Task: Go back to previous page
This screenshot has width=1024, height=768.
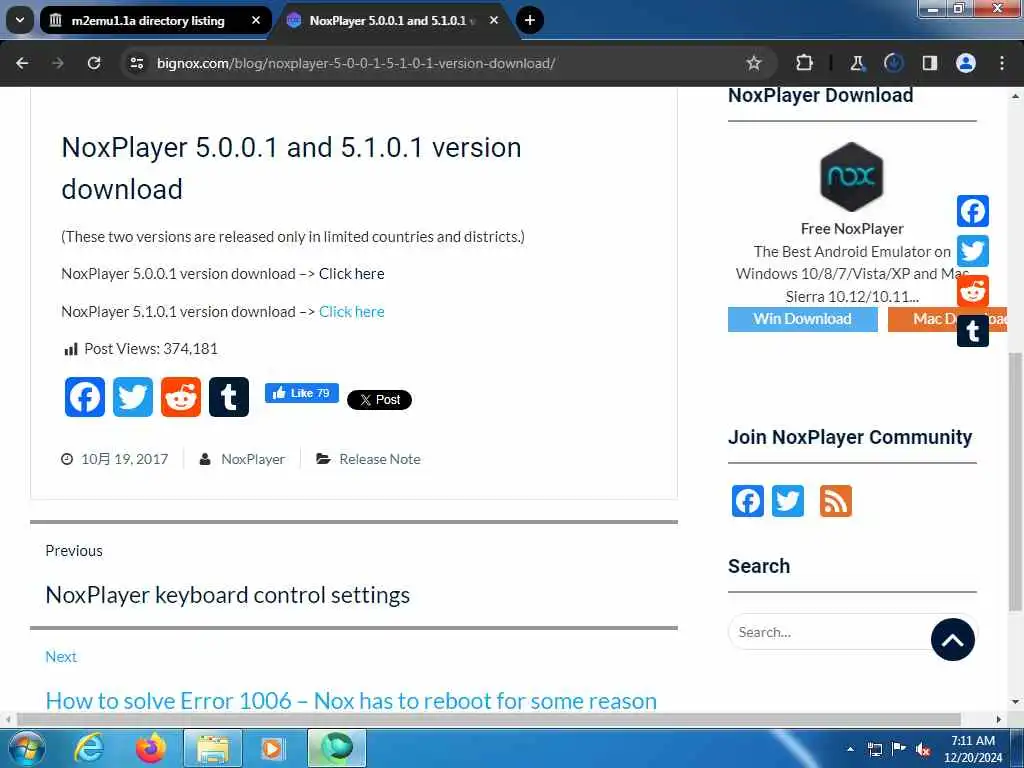Action: (x=22, y=63)
